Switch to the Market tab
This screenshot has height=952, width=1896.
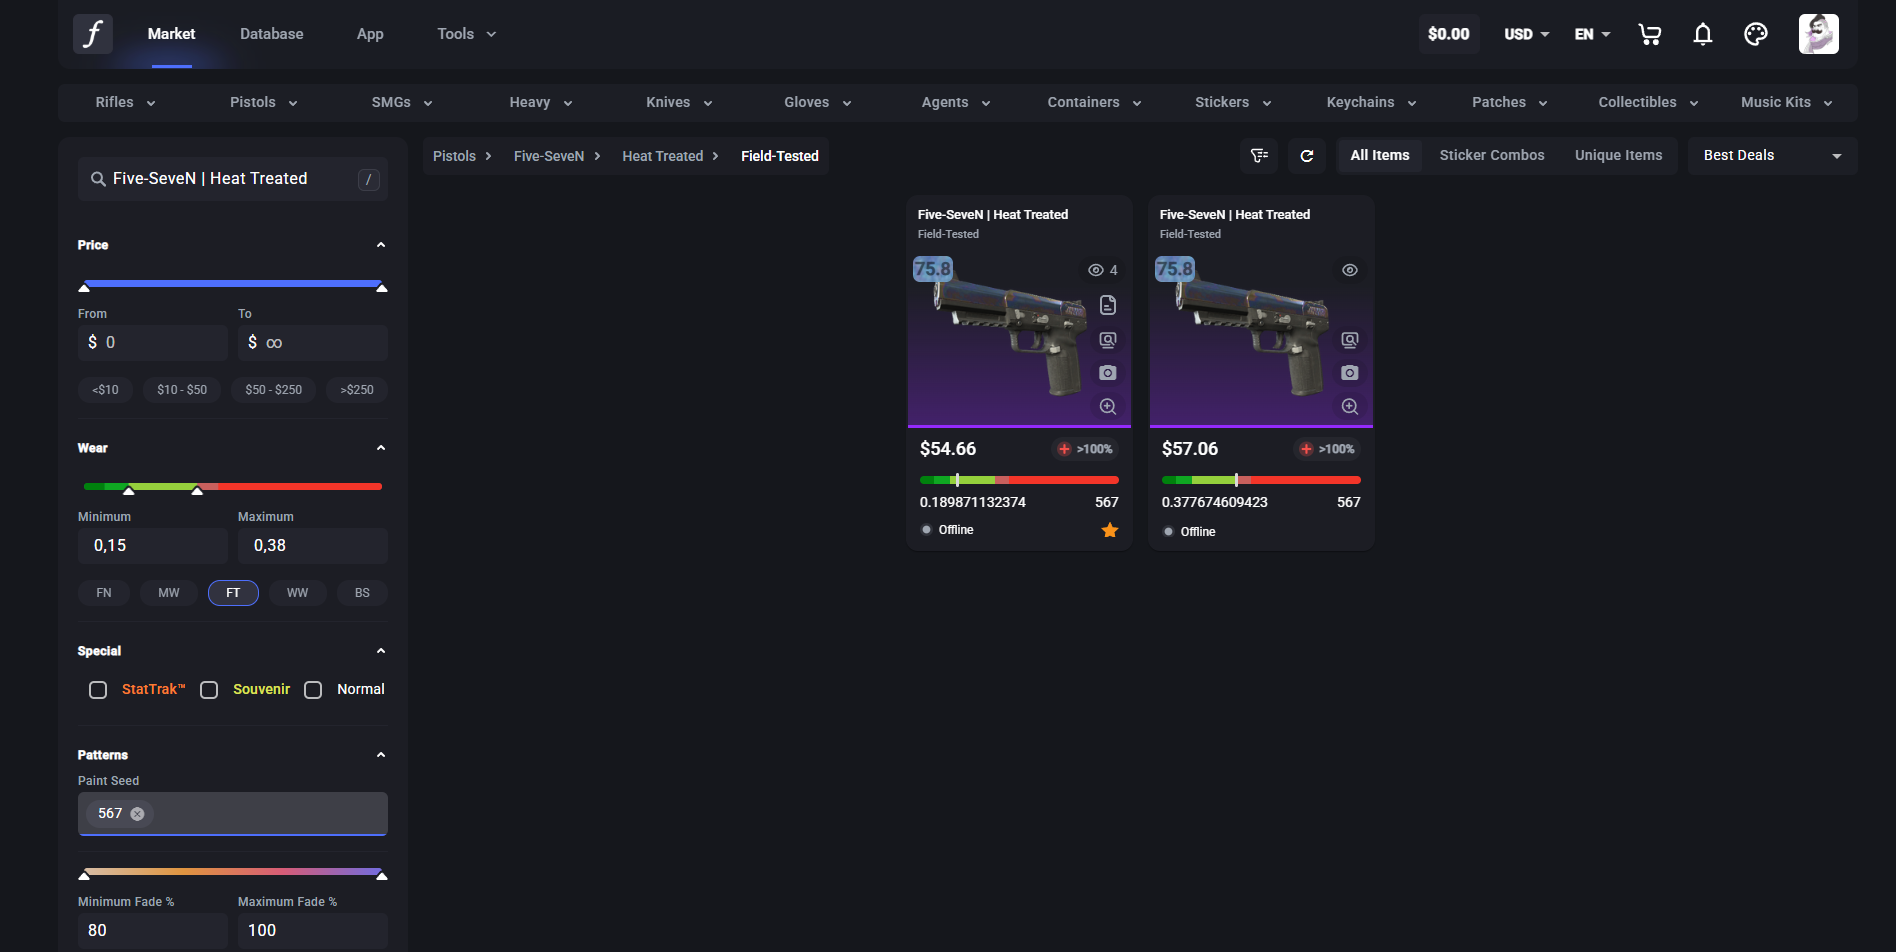(x=171, y=34)
